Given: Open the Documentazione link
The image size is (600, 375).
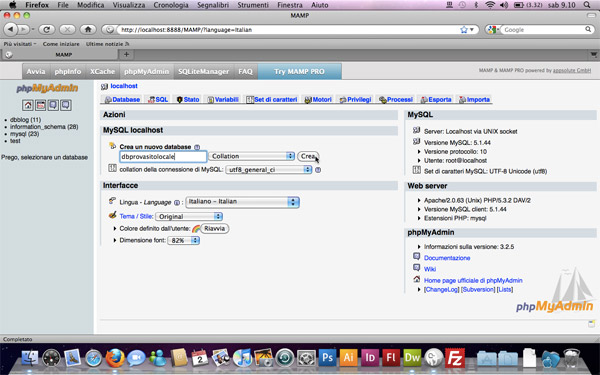Looking at the screenshot, I should pyautogui.click(x=447, y=258).
